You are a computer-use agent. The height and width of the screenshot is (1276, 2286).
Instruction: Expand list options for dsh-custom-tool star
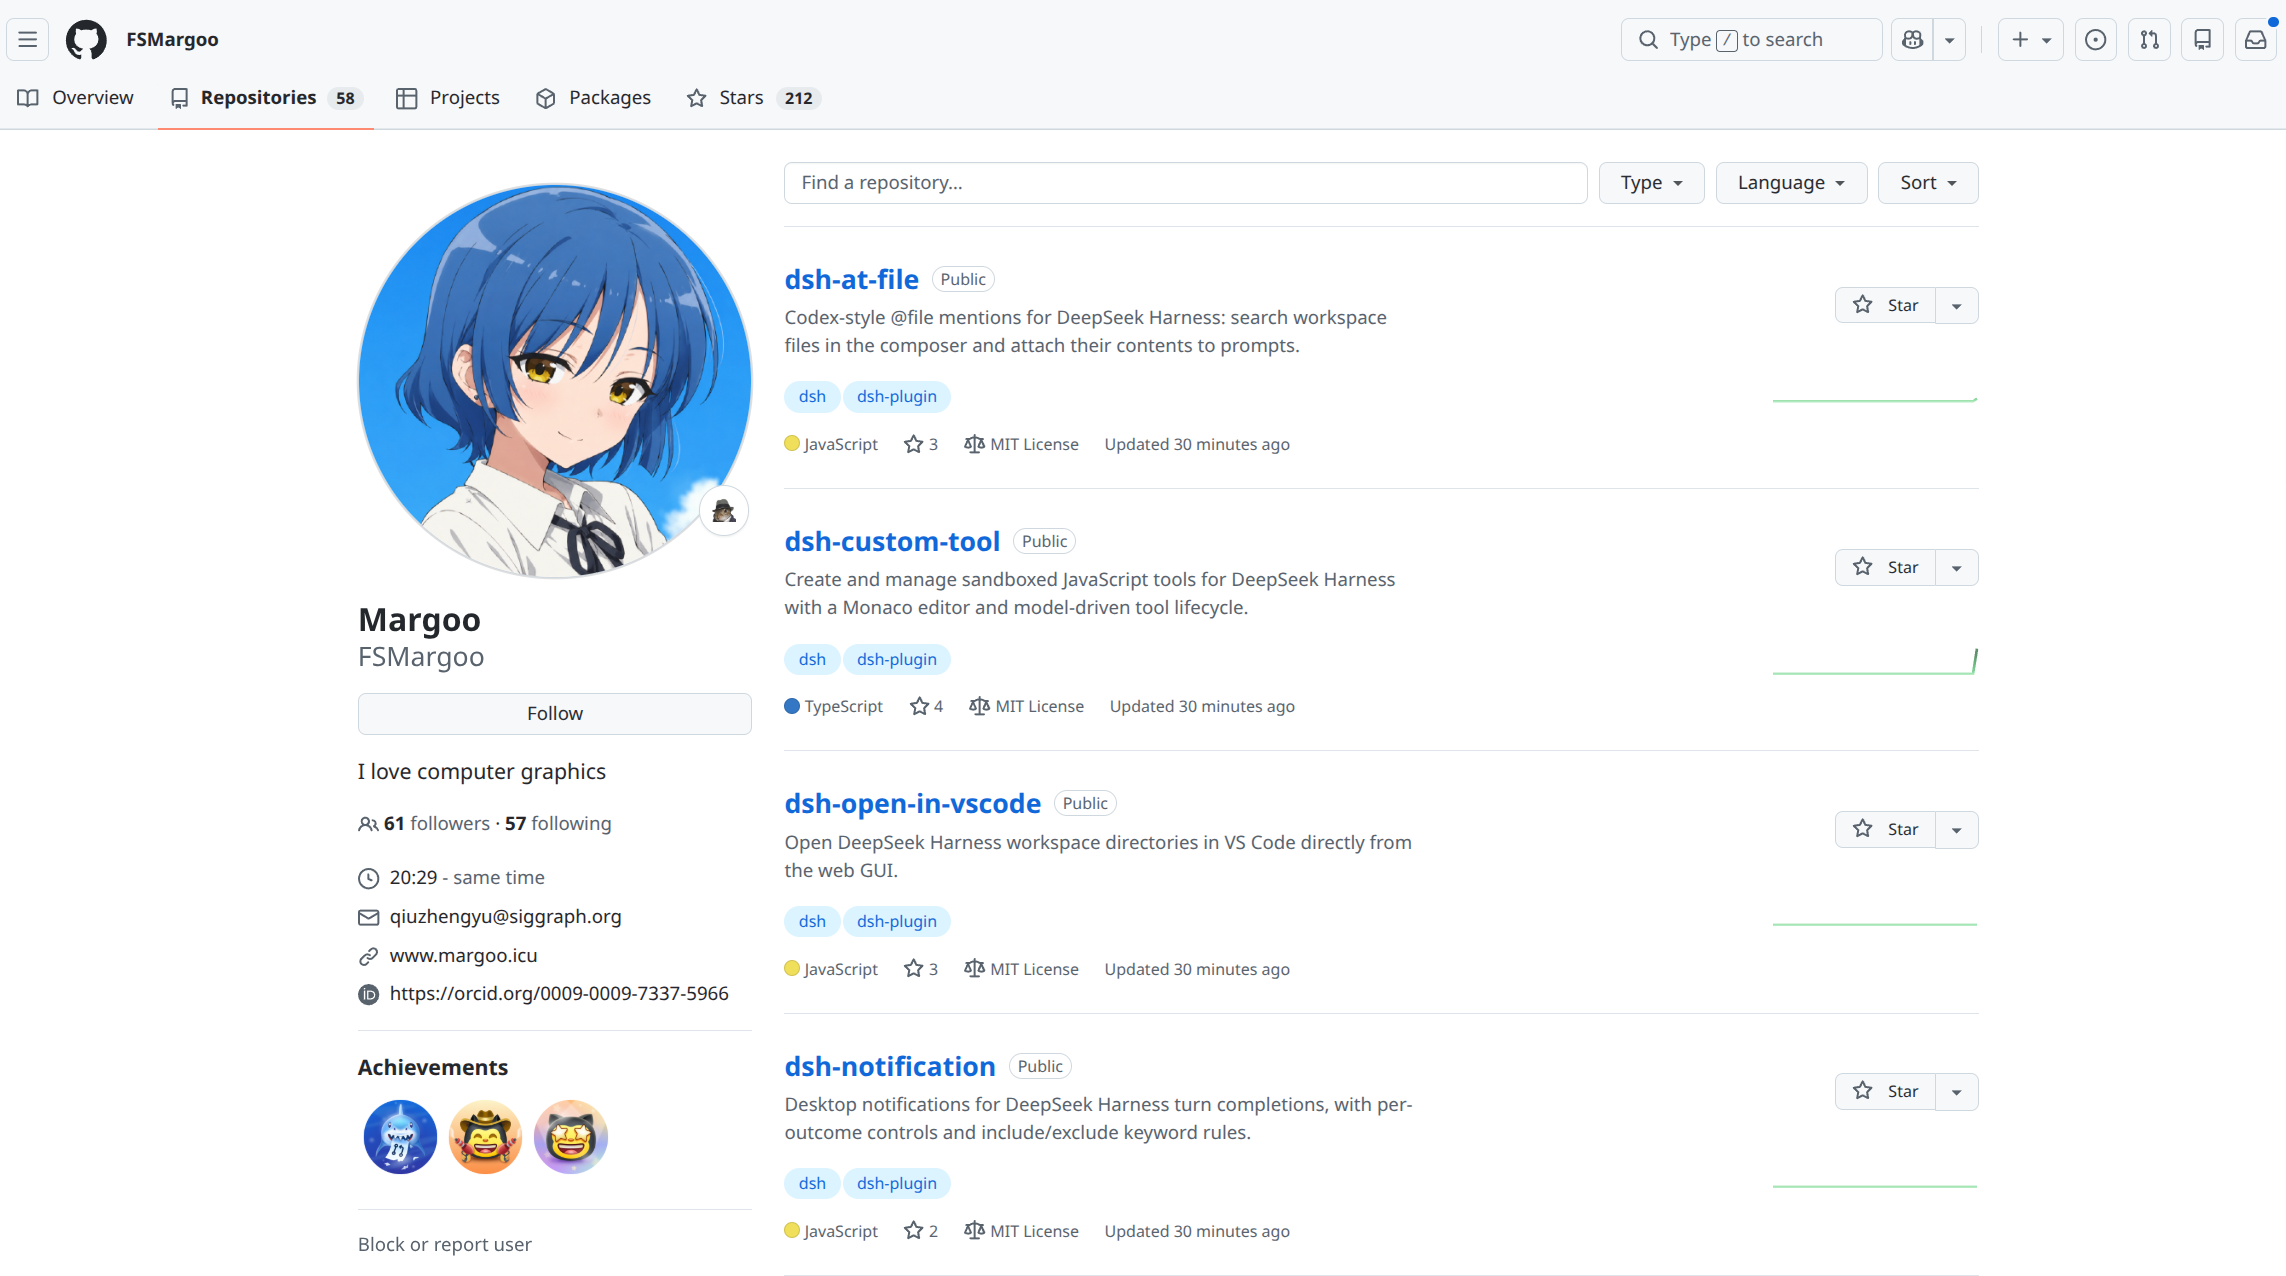(1957, 567)
